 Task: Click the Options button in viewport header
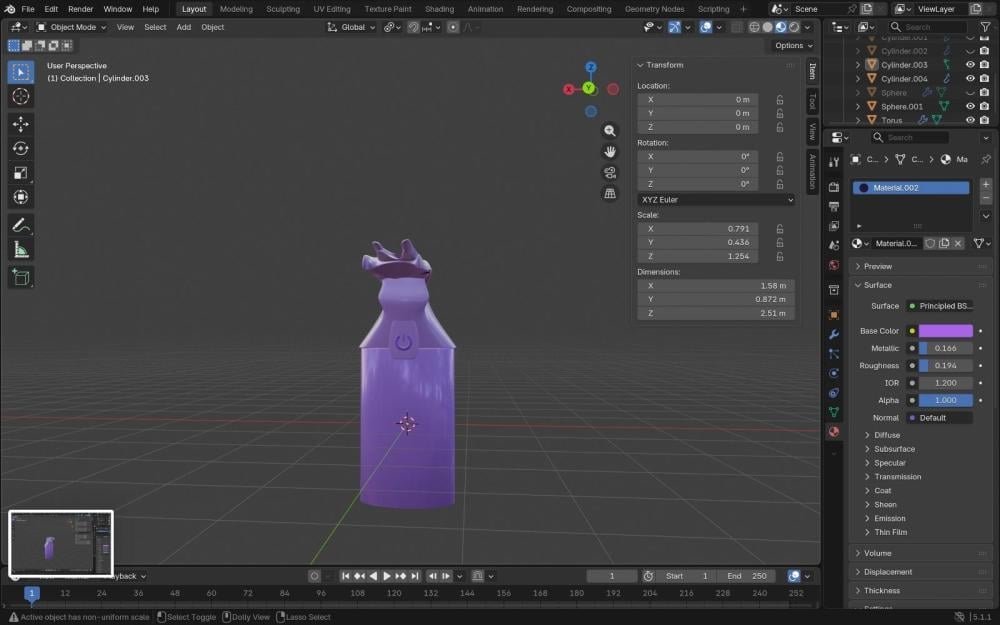[793, 45]
